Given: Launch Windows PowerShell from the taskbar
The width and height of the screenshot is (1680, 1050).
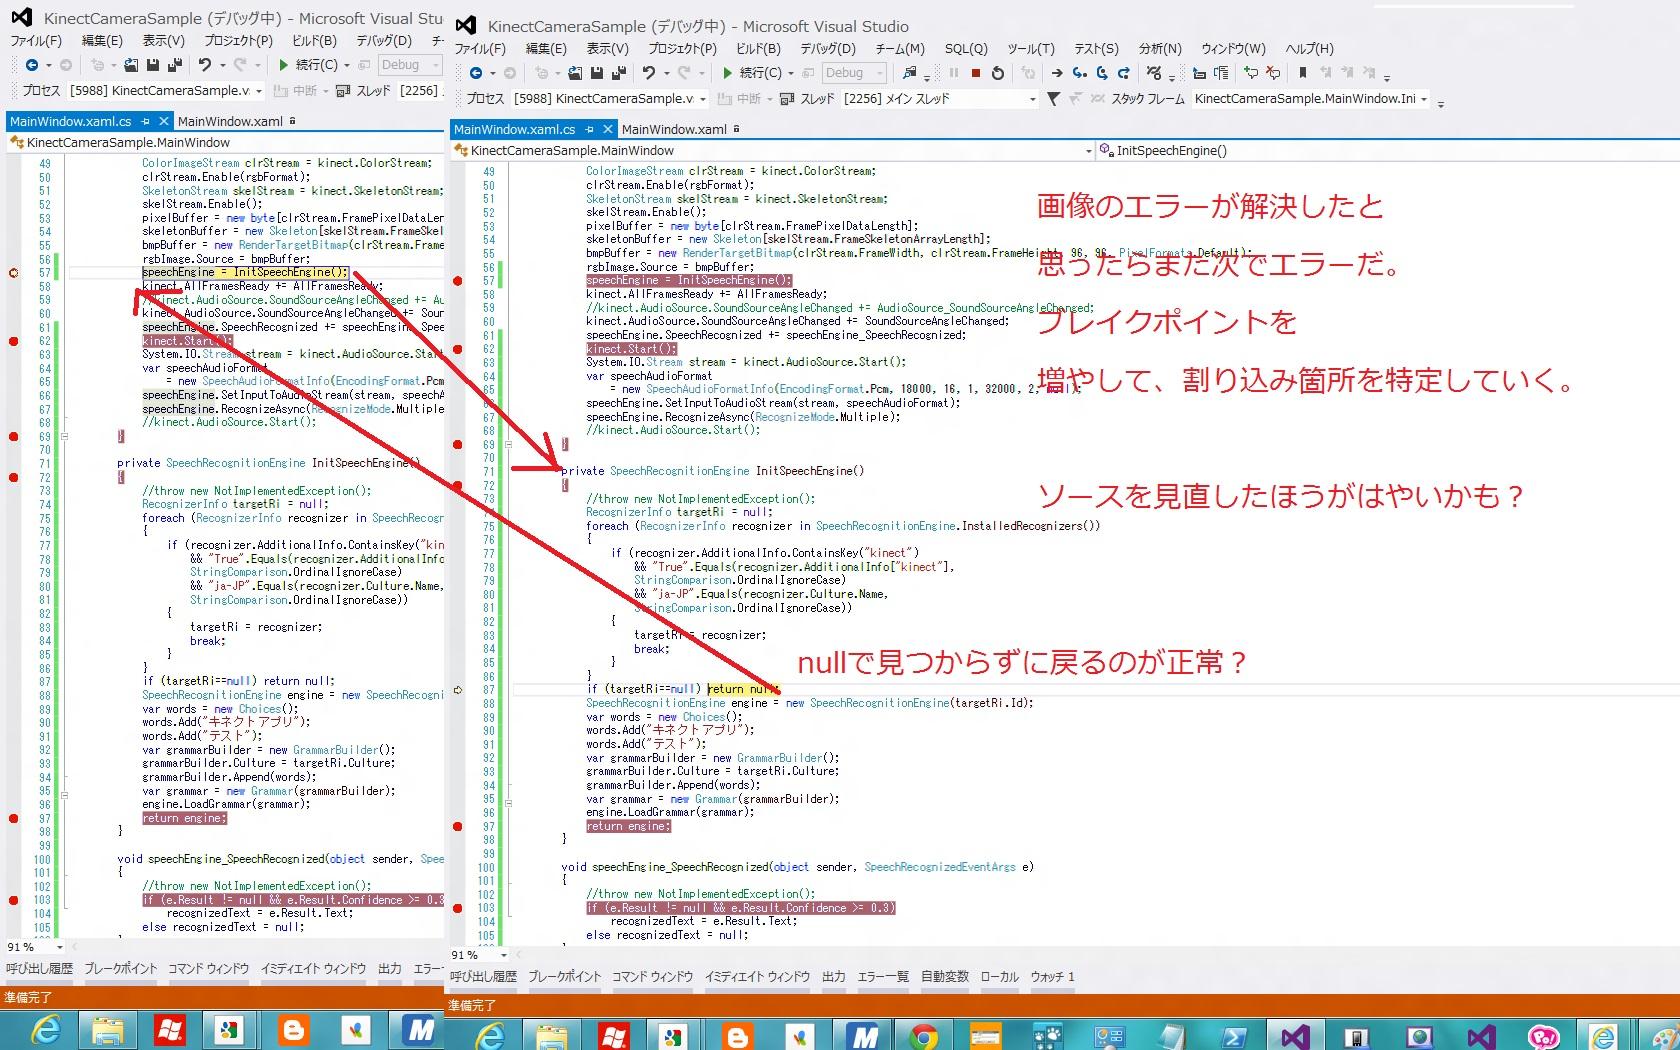Looking at the screenshot, I should tap(1234, 1036).
